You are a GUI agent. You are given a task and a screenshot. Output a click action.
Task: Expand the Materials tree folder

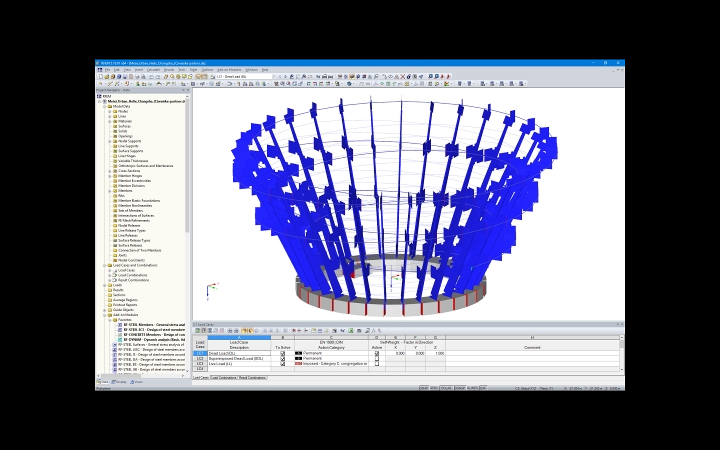tap(110, 122)
